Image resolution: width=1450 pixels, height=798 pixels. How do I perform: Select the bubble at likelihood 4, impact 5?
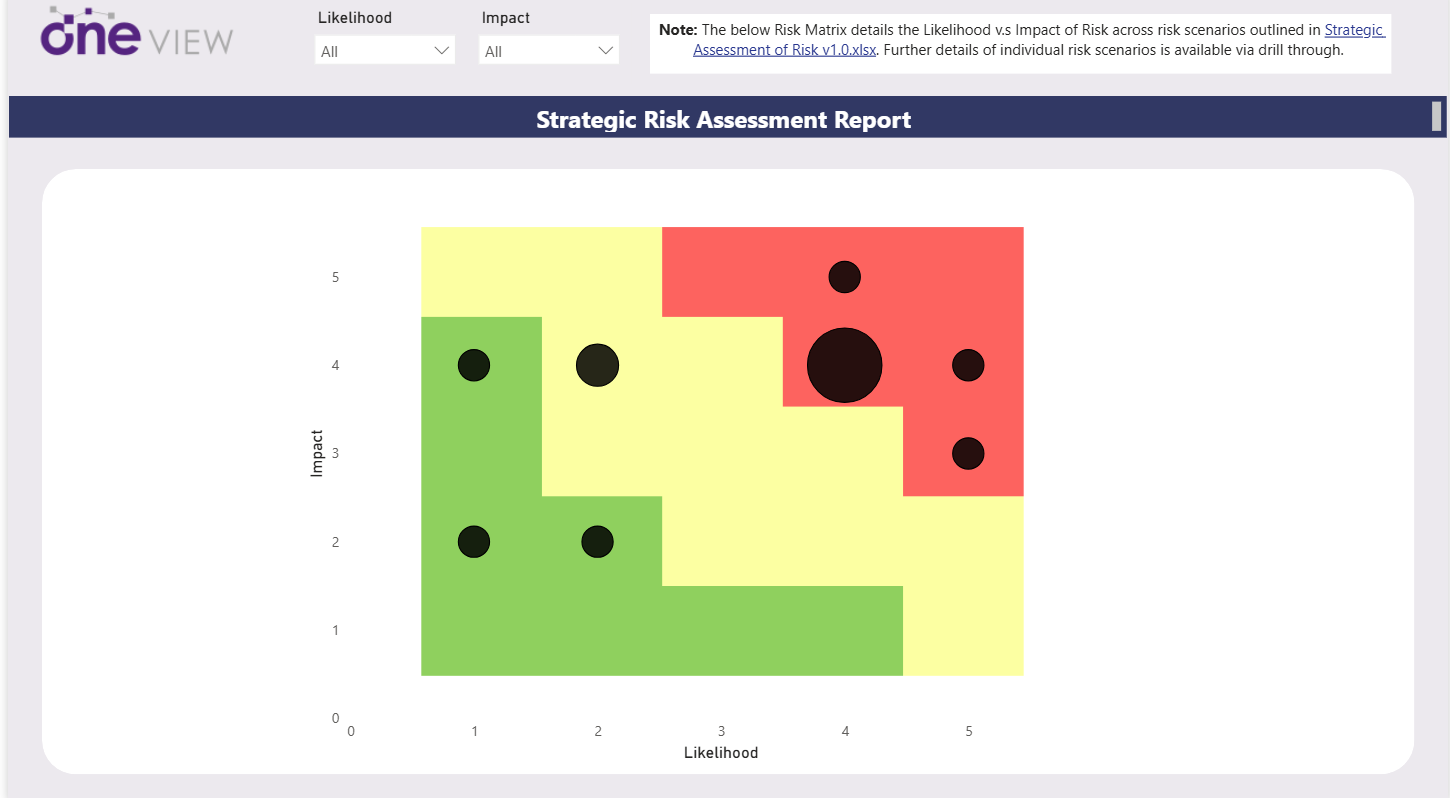[x=845, y=277]
